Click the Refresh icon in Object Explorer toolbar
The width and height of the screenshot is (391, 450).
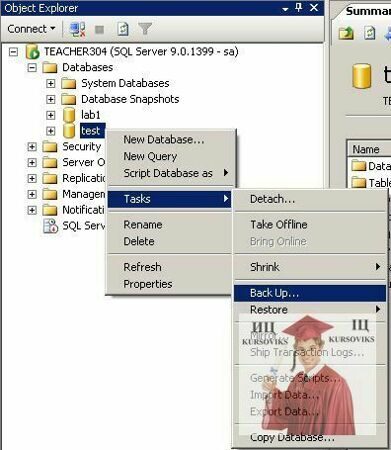coord(123,29)
